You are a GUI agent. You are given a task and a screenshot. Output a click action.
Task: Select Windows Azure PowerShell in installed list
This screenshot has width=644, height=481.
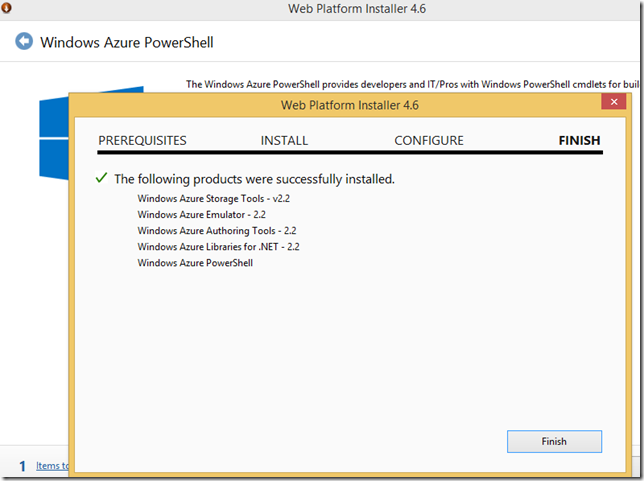(x=195, y=262)
